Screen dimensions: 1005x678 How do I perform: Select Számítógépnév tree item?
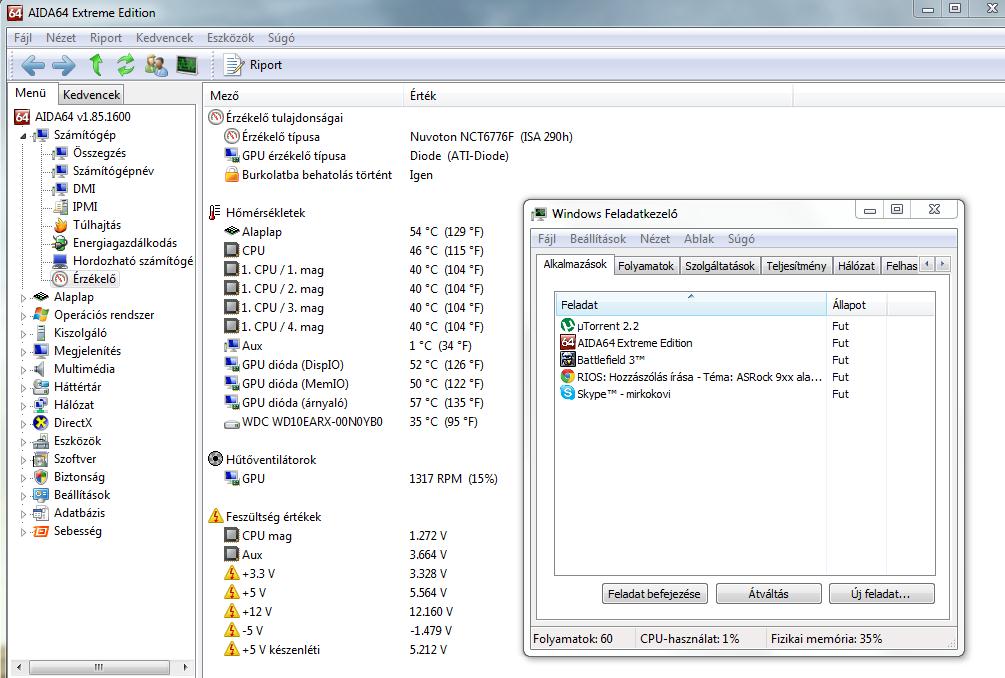(113, 170)
